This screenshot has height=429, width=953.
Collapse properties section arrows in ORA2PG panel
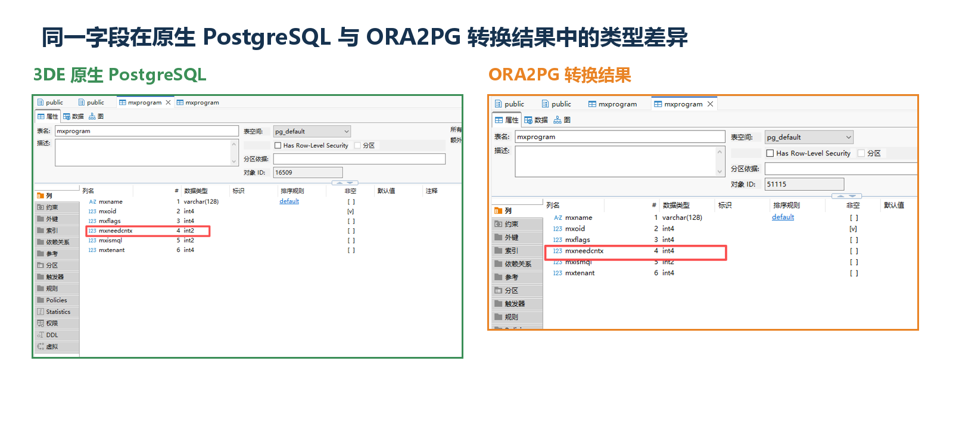[846, 196]
